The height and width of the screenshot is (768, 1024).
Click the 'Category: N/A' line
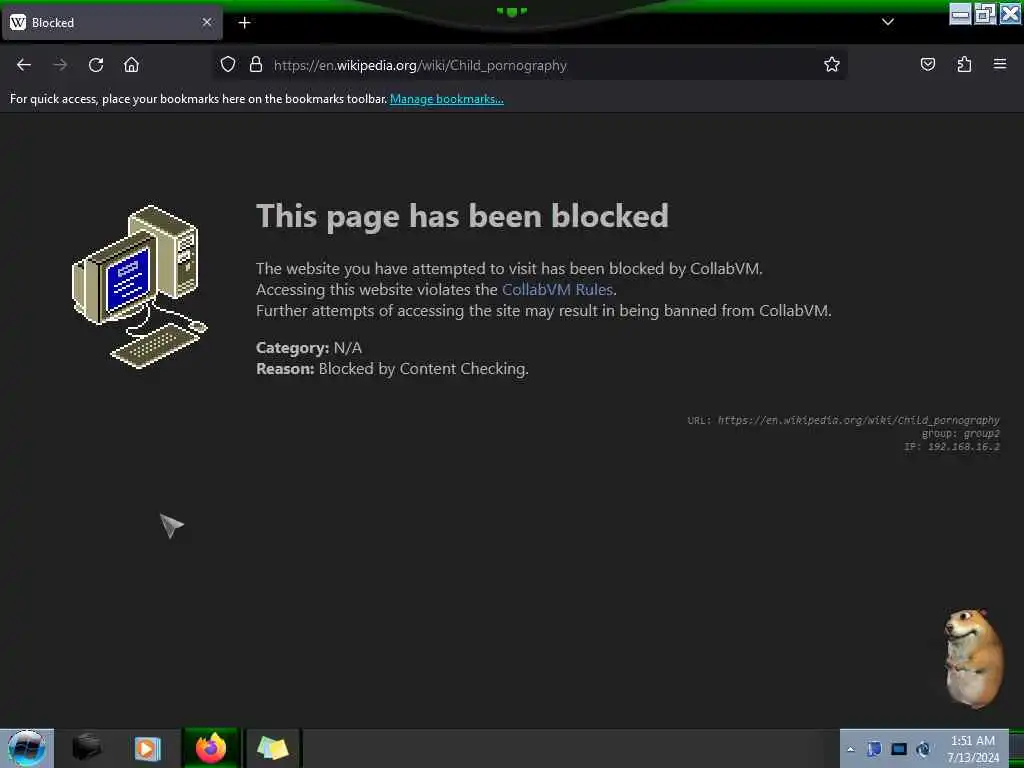coord(309,348)
